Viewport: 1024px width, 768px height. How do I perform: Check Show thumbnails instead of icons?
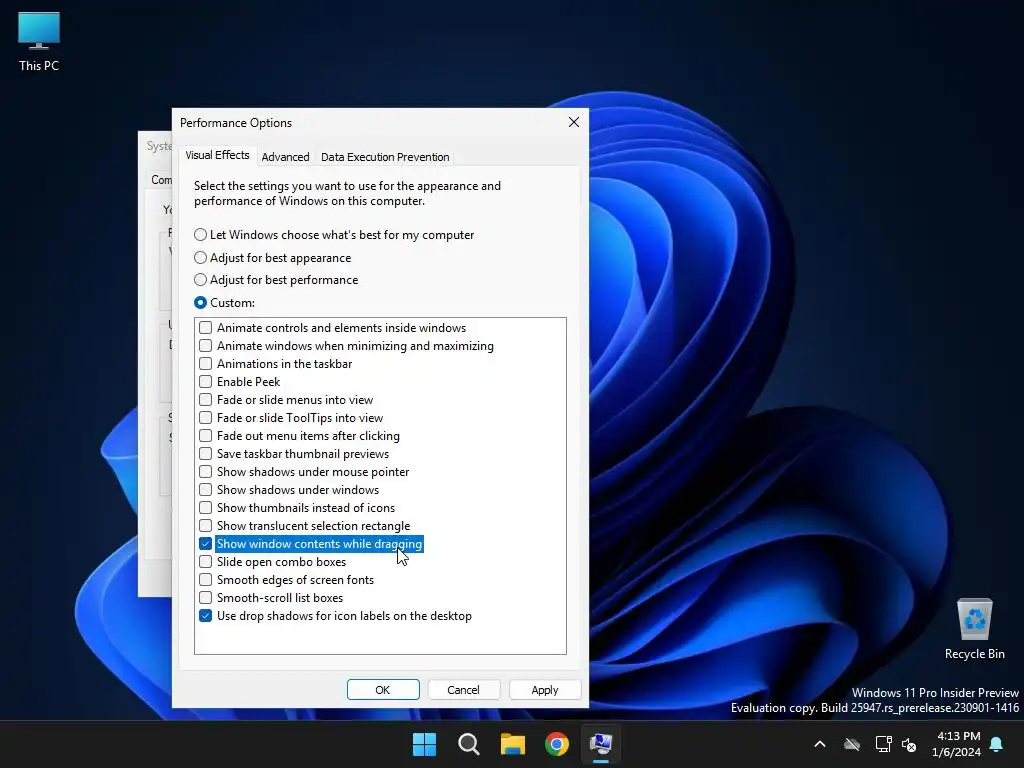pyautogui.click(x=205, y=507)
